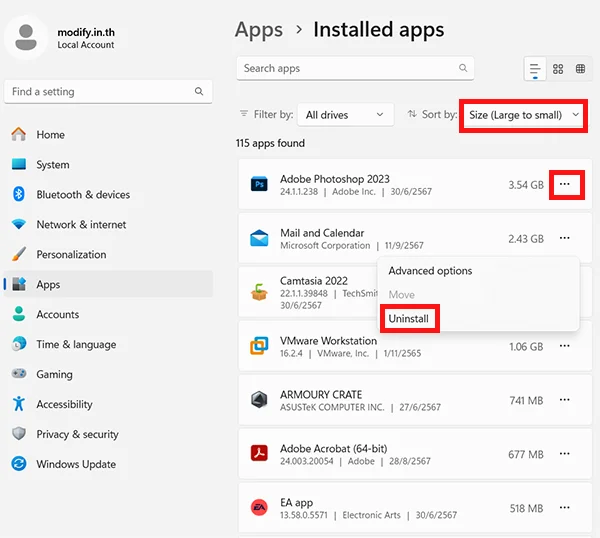Open Privacy & security settings

pyautogui.click(x=108, y=434)
